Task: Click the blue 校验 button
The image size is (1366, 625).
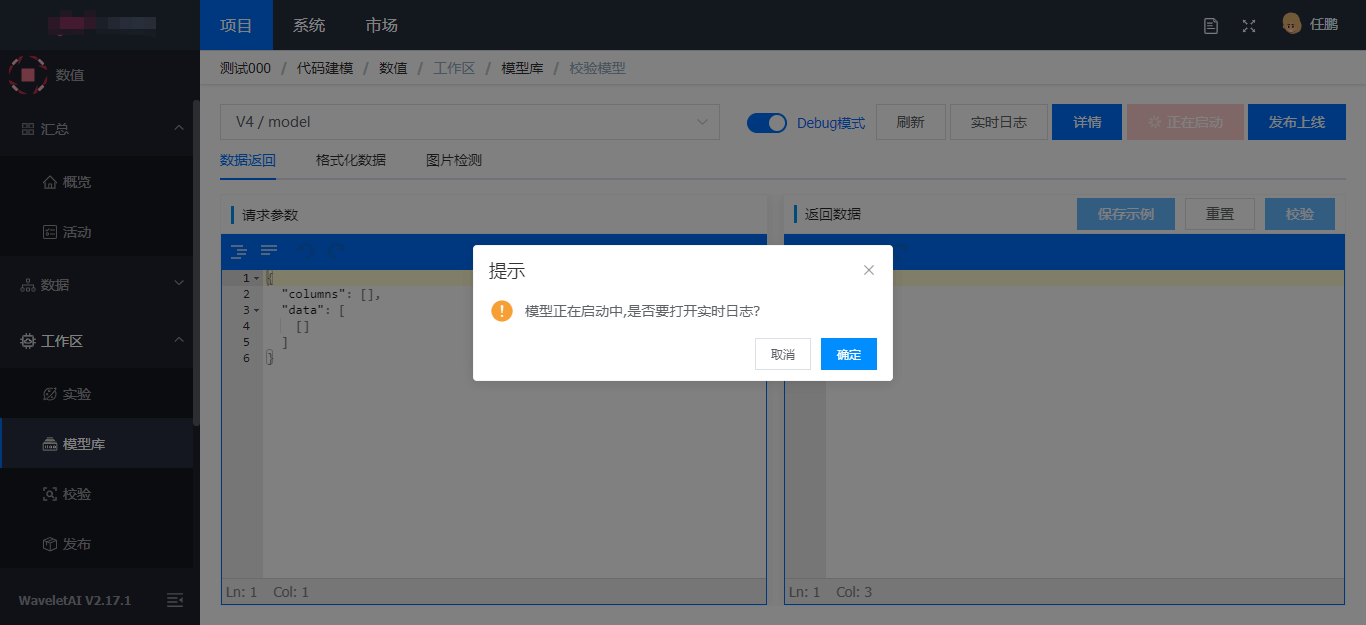Action: (x=1300, y=214)
